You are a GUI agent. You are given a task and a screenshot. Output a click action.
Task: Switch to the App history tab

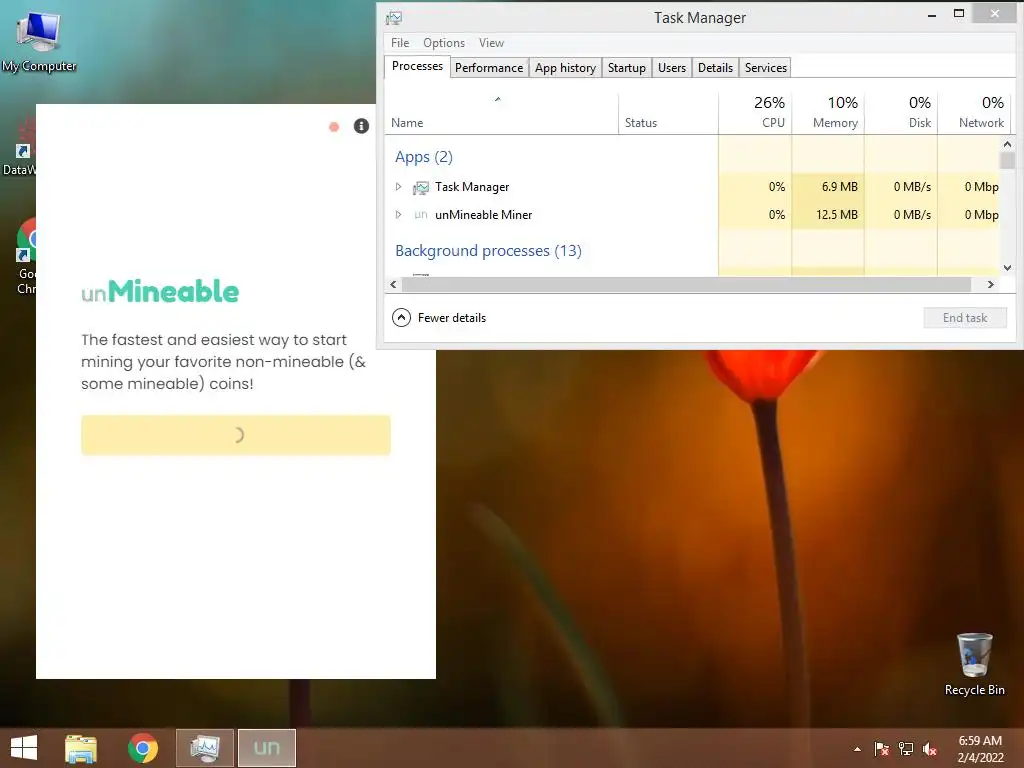coord(566,68)
